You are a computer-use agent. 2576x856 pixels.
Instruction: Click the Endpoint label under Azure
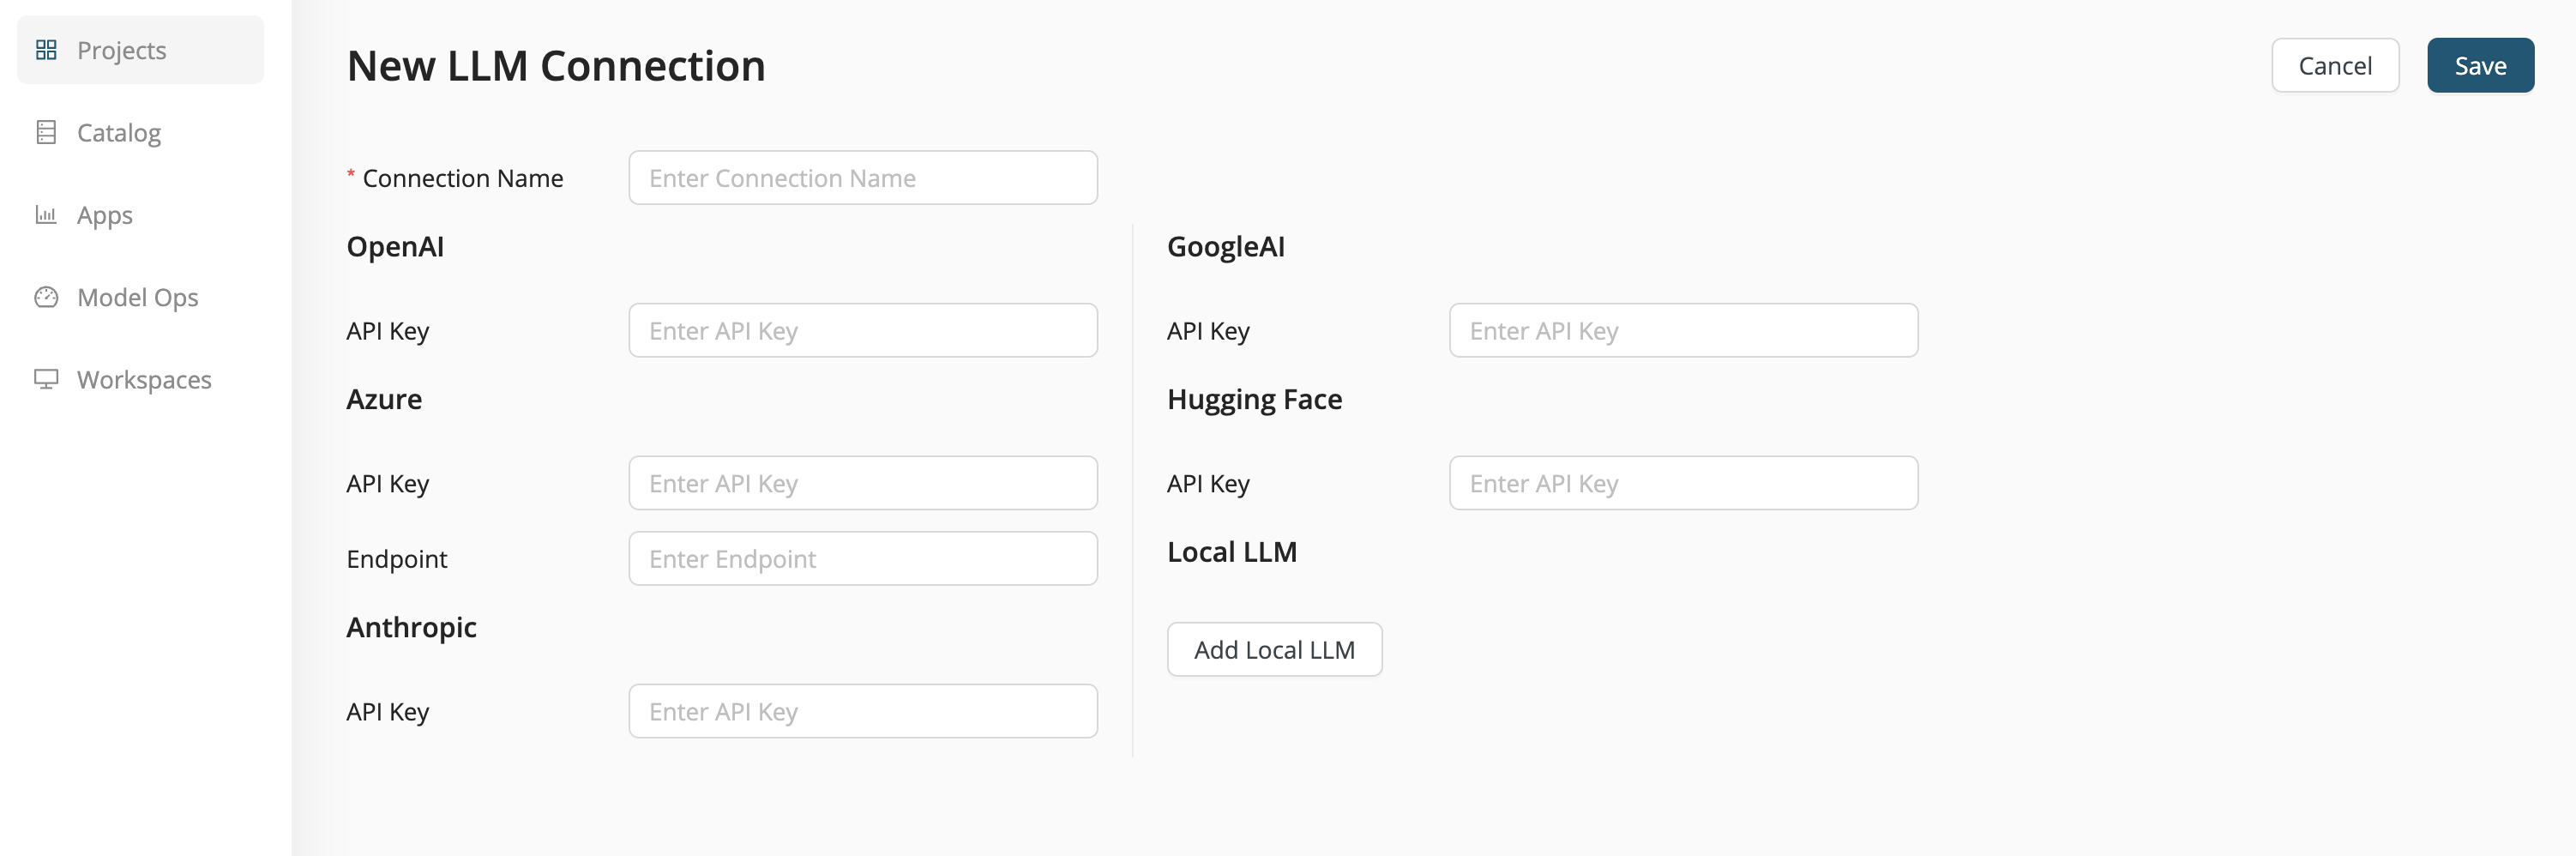[397, 559]
